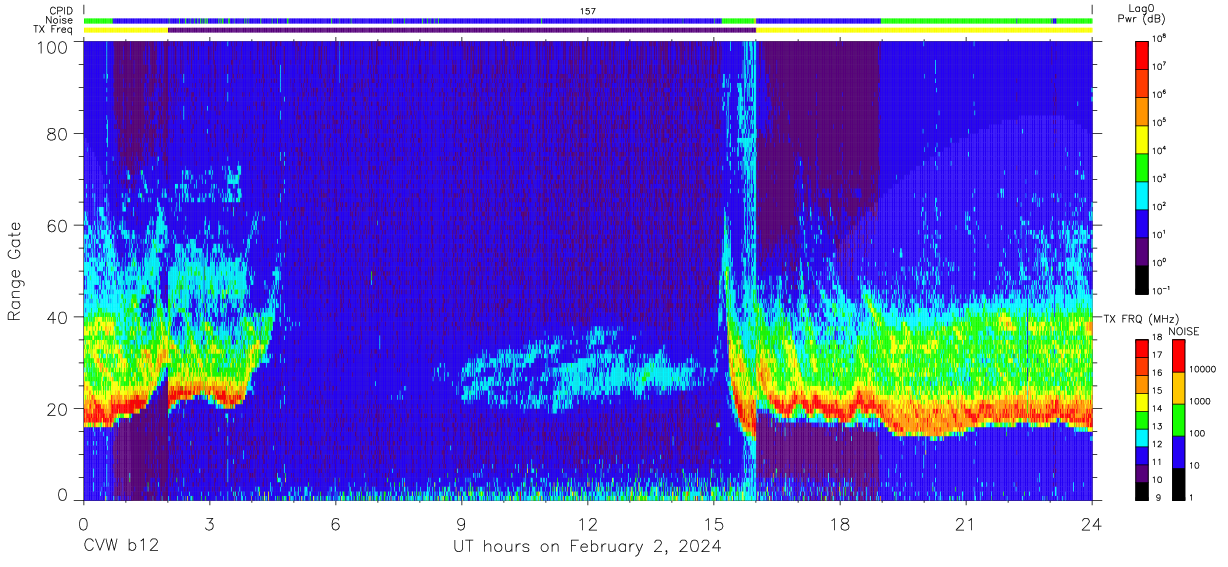This screenshot has height=567, width=1228.
Task: Click the Noise status strip above the plot
Action: pyautogui.click(x=588, y=21)
